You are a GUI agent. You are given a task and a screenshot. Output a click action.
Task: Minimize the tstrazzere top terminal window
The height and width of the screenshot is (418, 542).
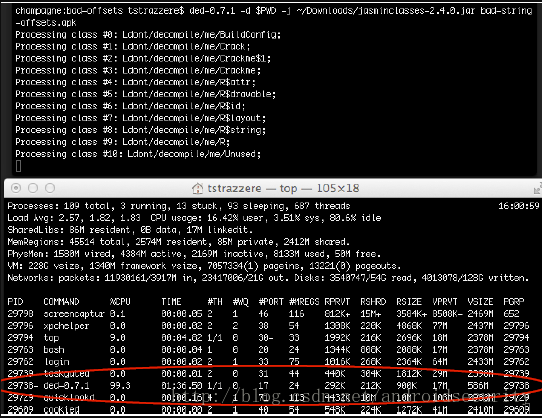(33, 188)
